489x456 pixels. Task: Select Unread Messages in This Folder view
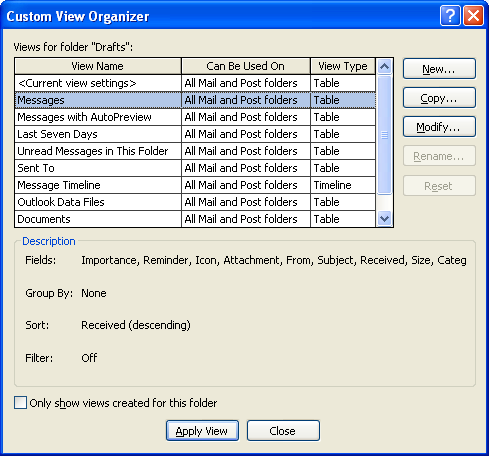click(x=195, y=151)
